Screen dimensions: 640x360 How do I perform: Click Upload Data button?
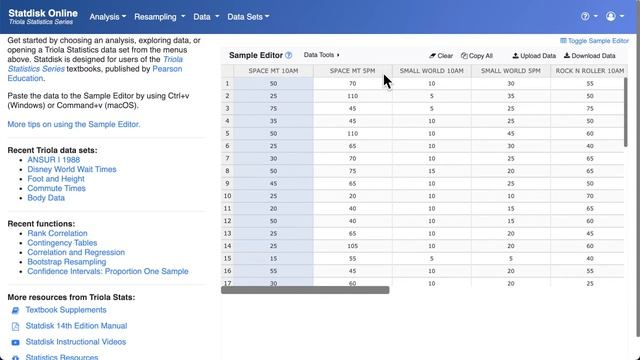534,56
